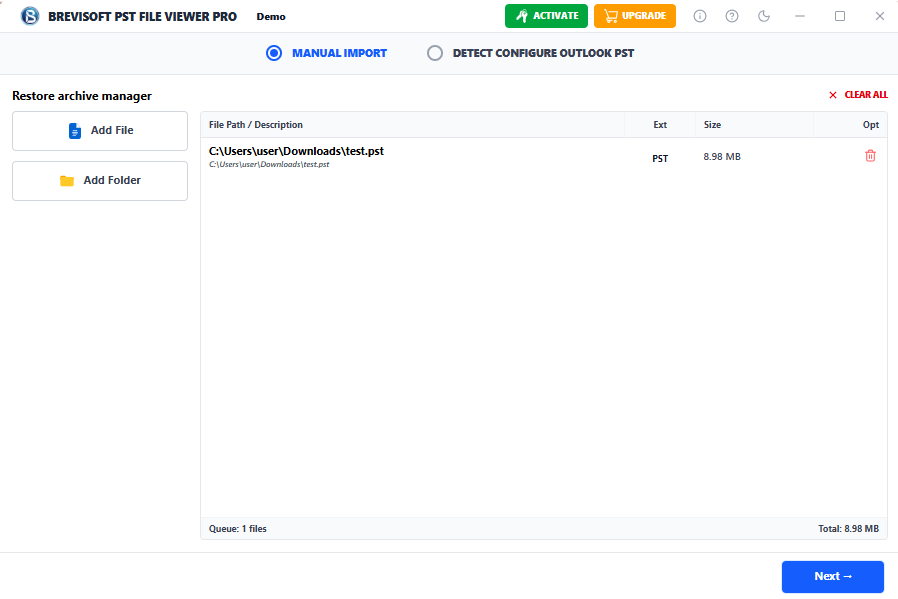Select the C:\Users\user\Downloads\test.pst row title
The image size is (898, 599).
click(x=296, y=151)
